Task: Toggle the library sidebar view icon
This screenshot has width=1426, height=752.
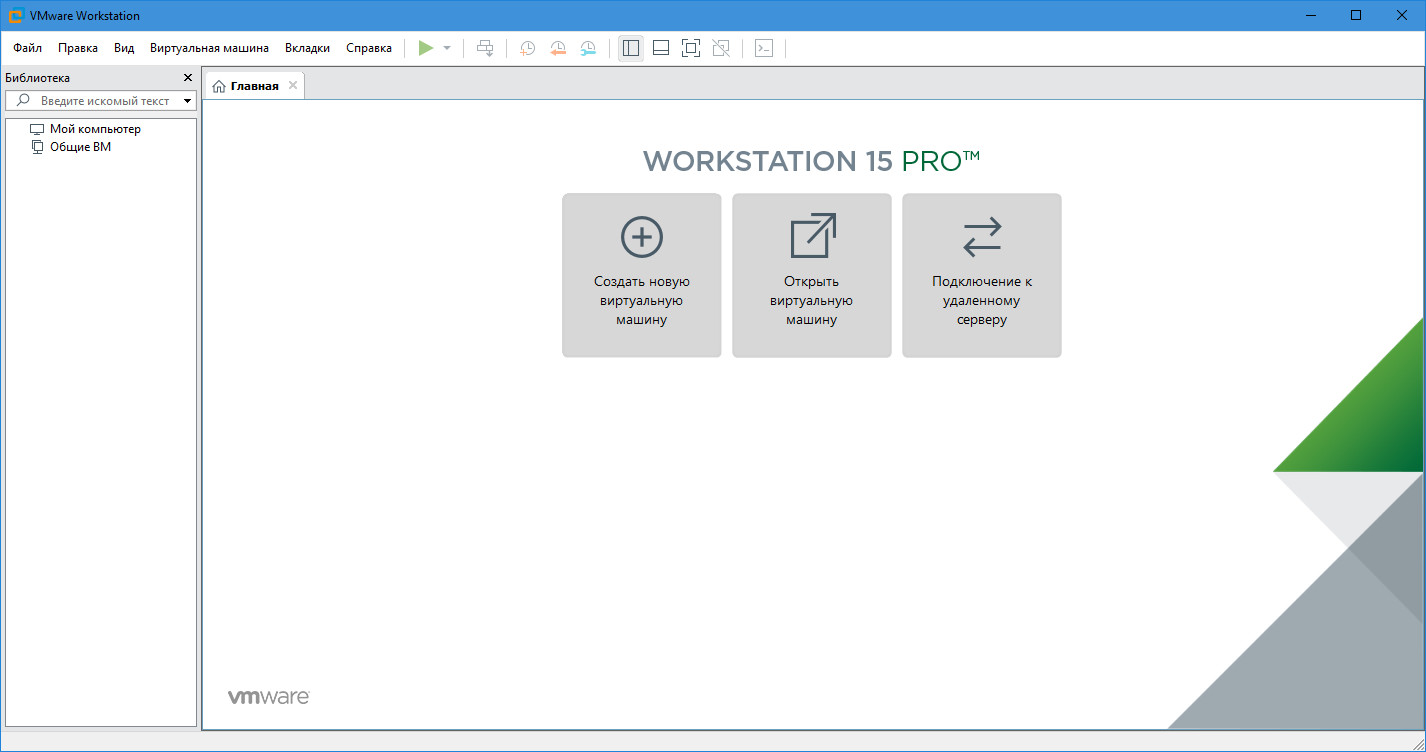Action: 631,48
